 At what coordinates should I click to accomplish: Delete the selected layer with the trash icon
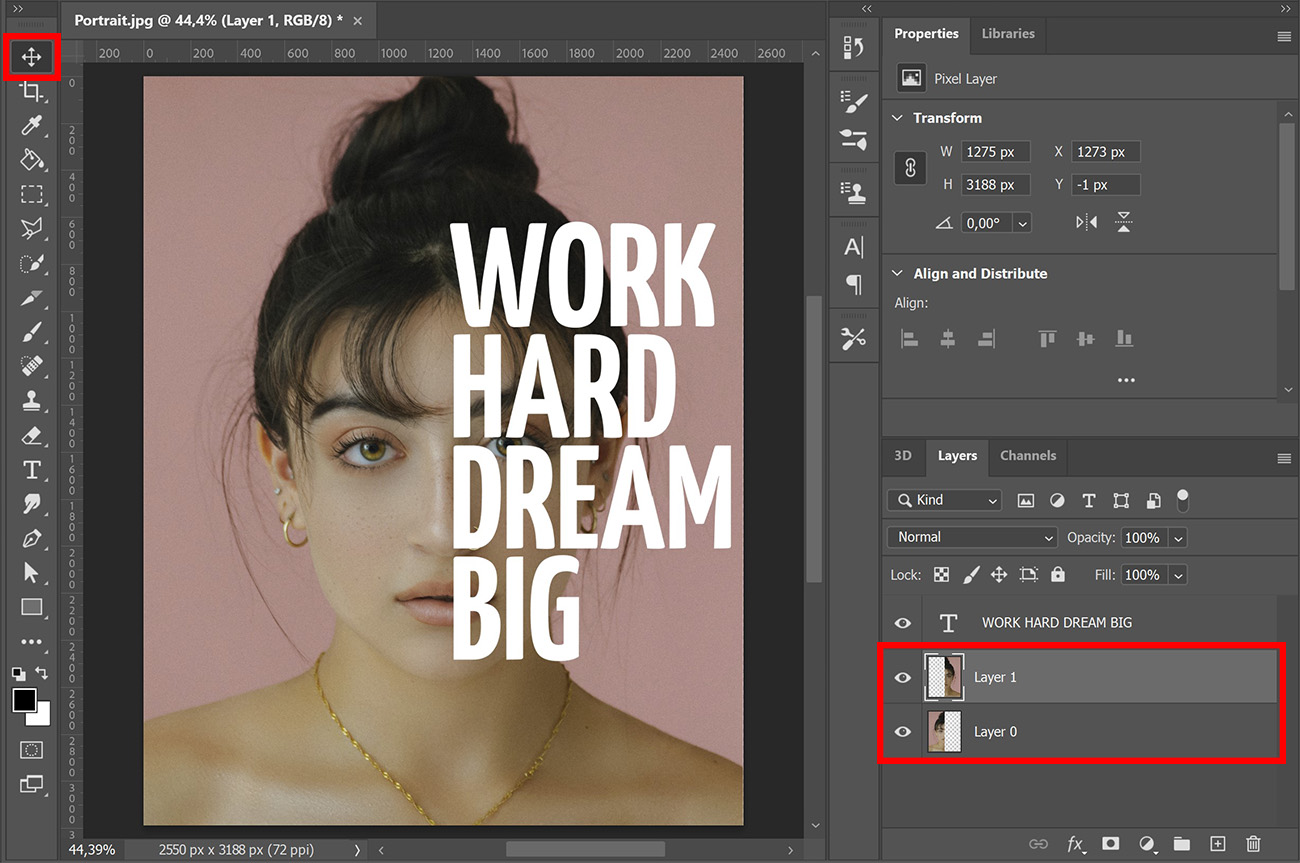coord(1253,844)
